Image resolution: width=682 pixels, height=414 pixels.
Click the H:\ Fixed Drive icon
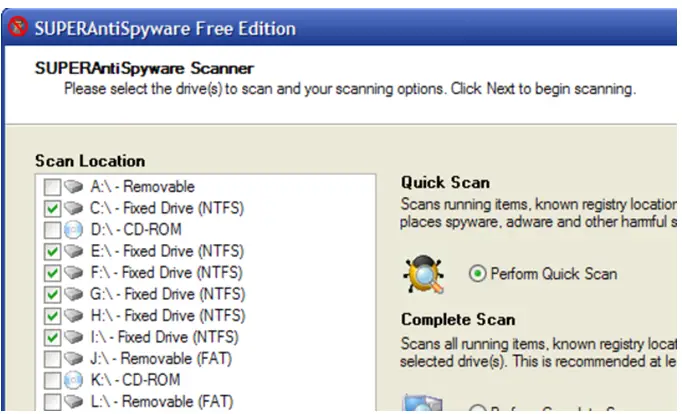[x=74, y=316]
